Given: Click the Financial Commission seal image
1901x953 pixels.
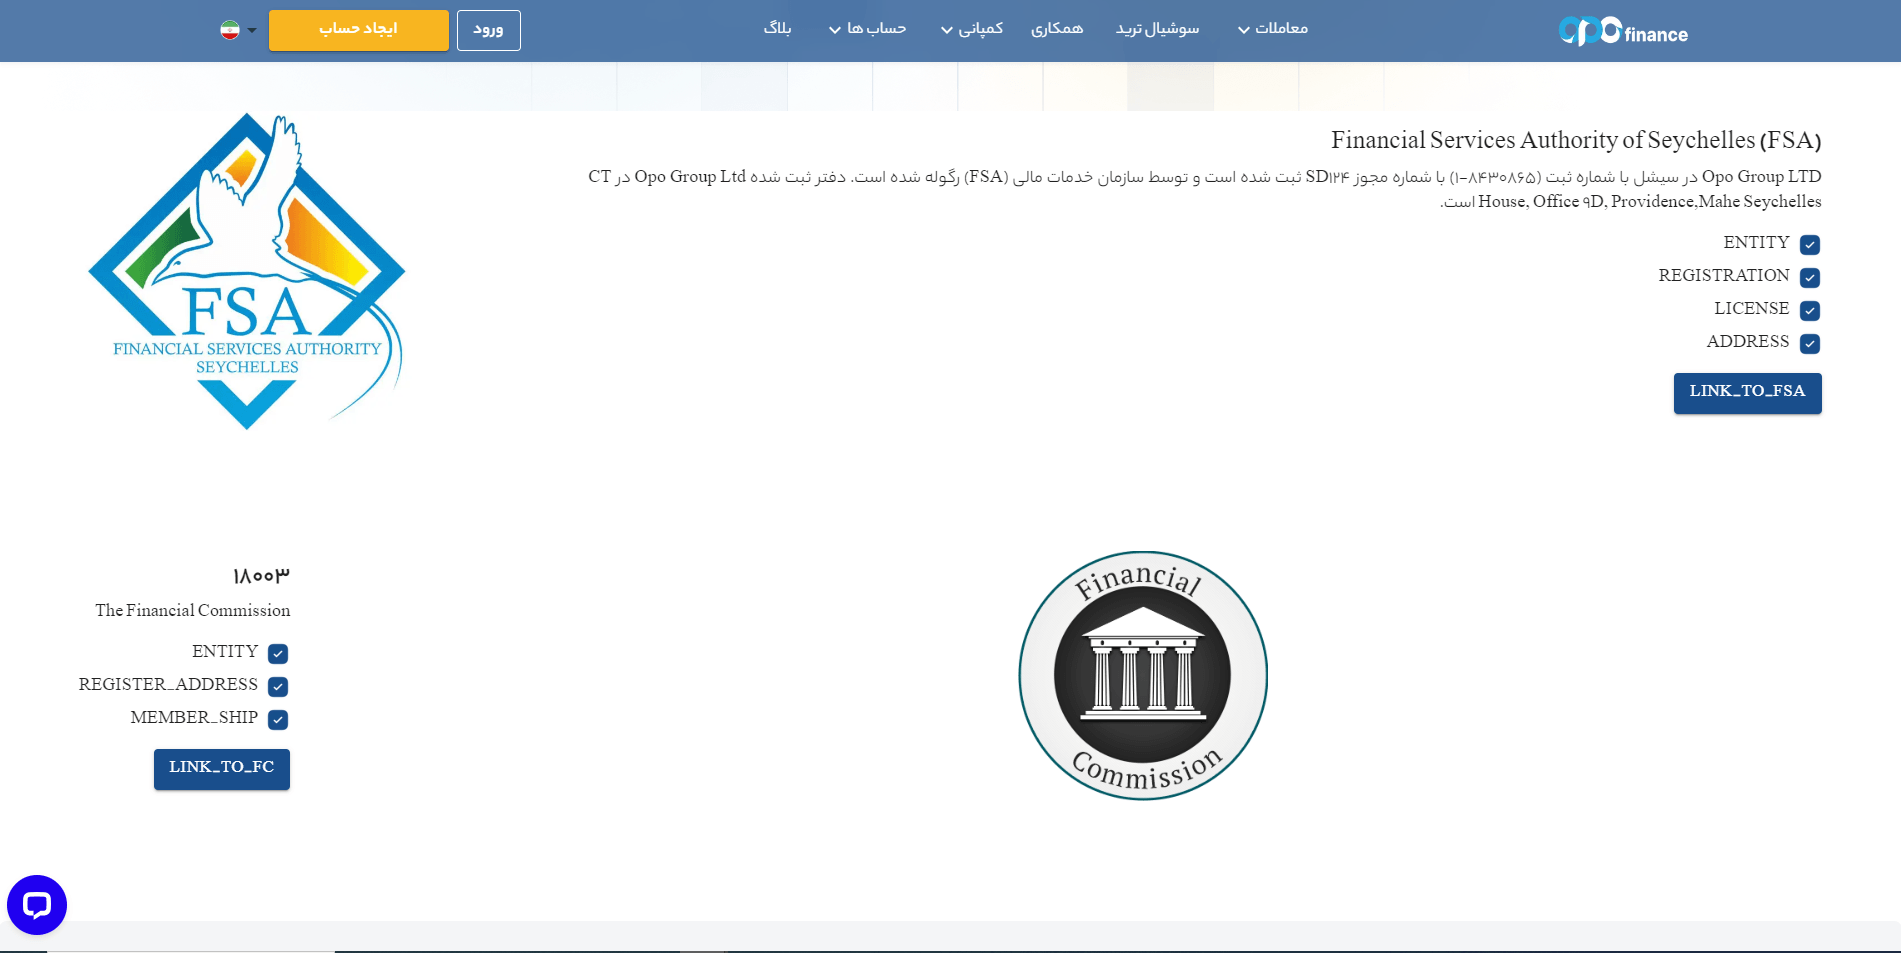Looking at the screenshot, I should 1143,676.
